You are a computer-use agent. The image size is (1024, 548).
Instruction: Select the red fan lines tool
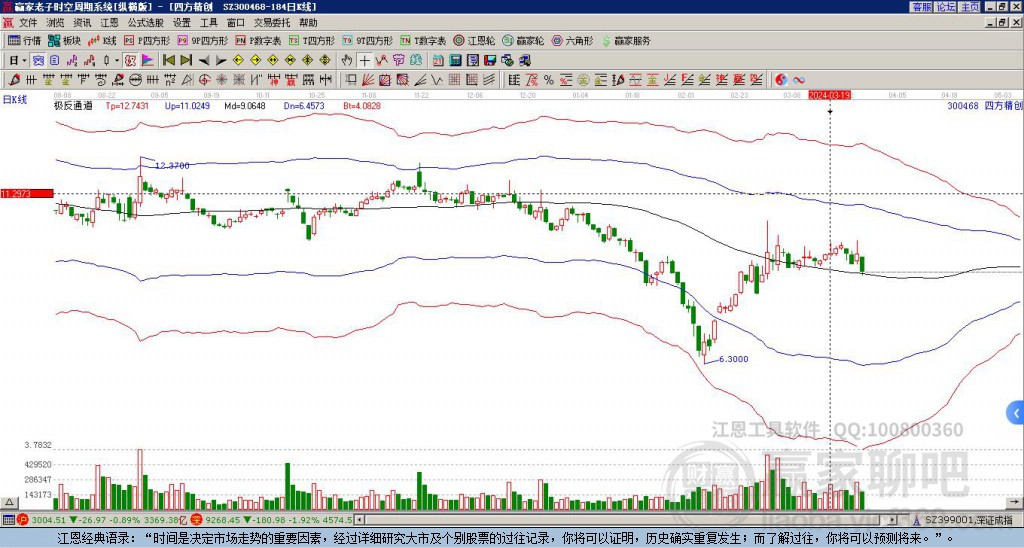coord(368,80)
